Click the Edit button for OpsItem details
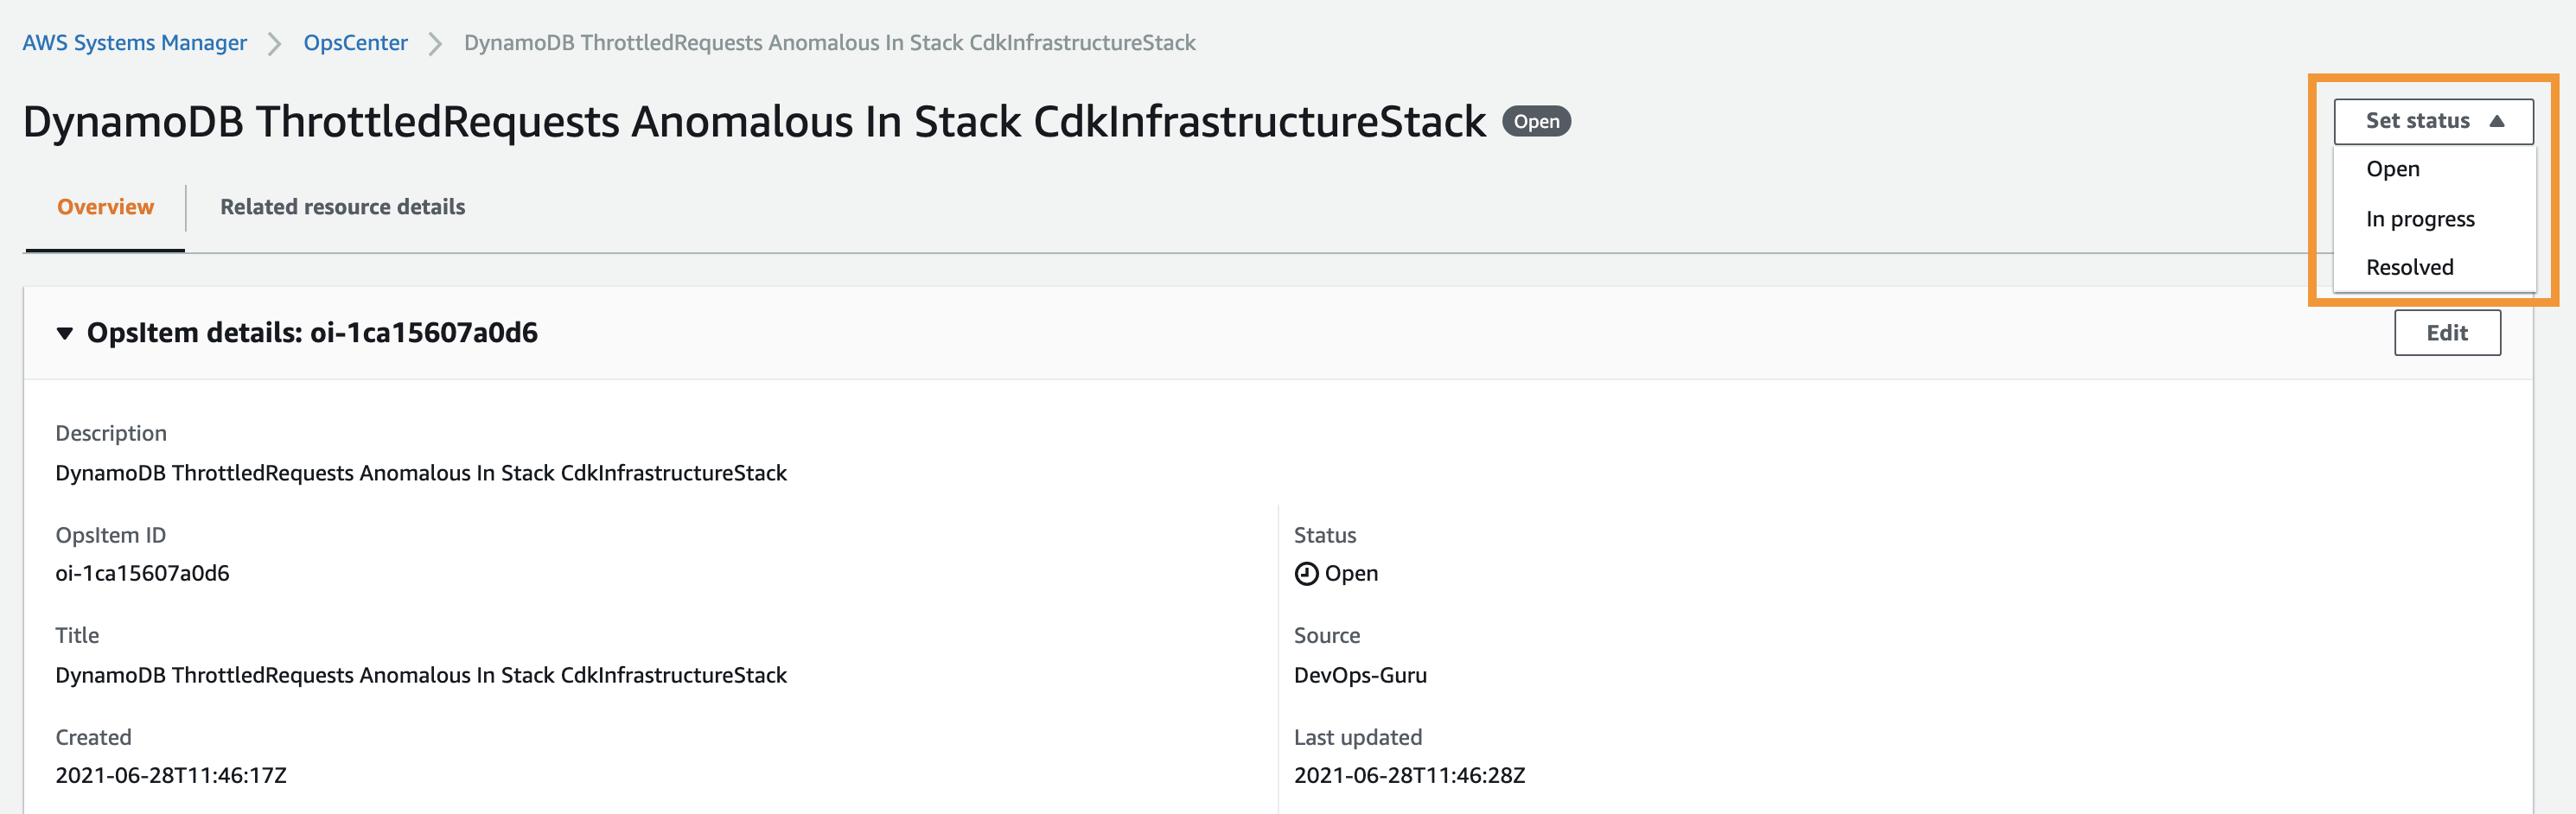The image size is (2576, 814). tap(2447, 333)
